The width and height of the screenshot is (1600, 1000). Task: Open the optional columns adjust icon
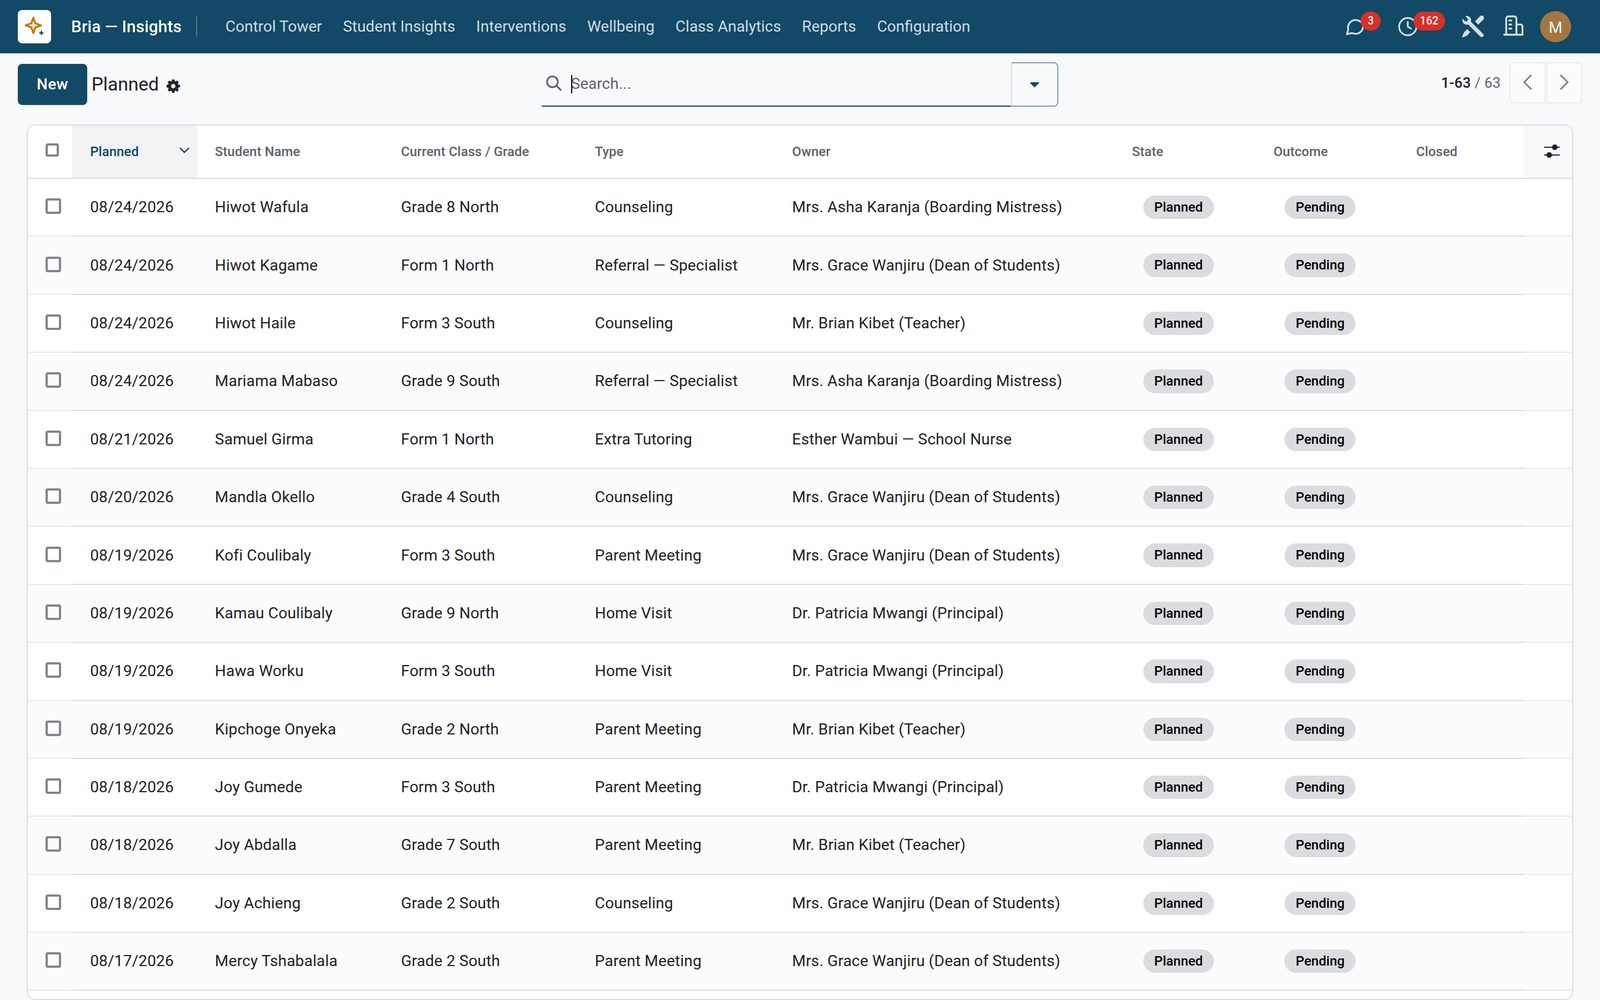tap(1551, 151)
